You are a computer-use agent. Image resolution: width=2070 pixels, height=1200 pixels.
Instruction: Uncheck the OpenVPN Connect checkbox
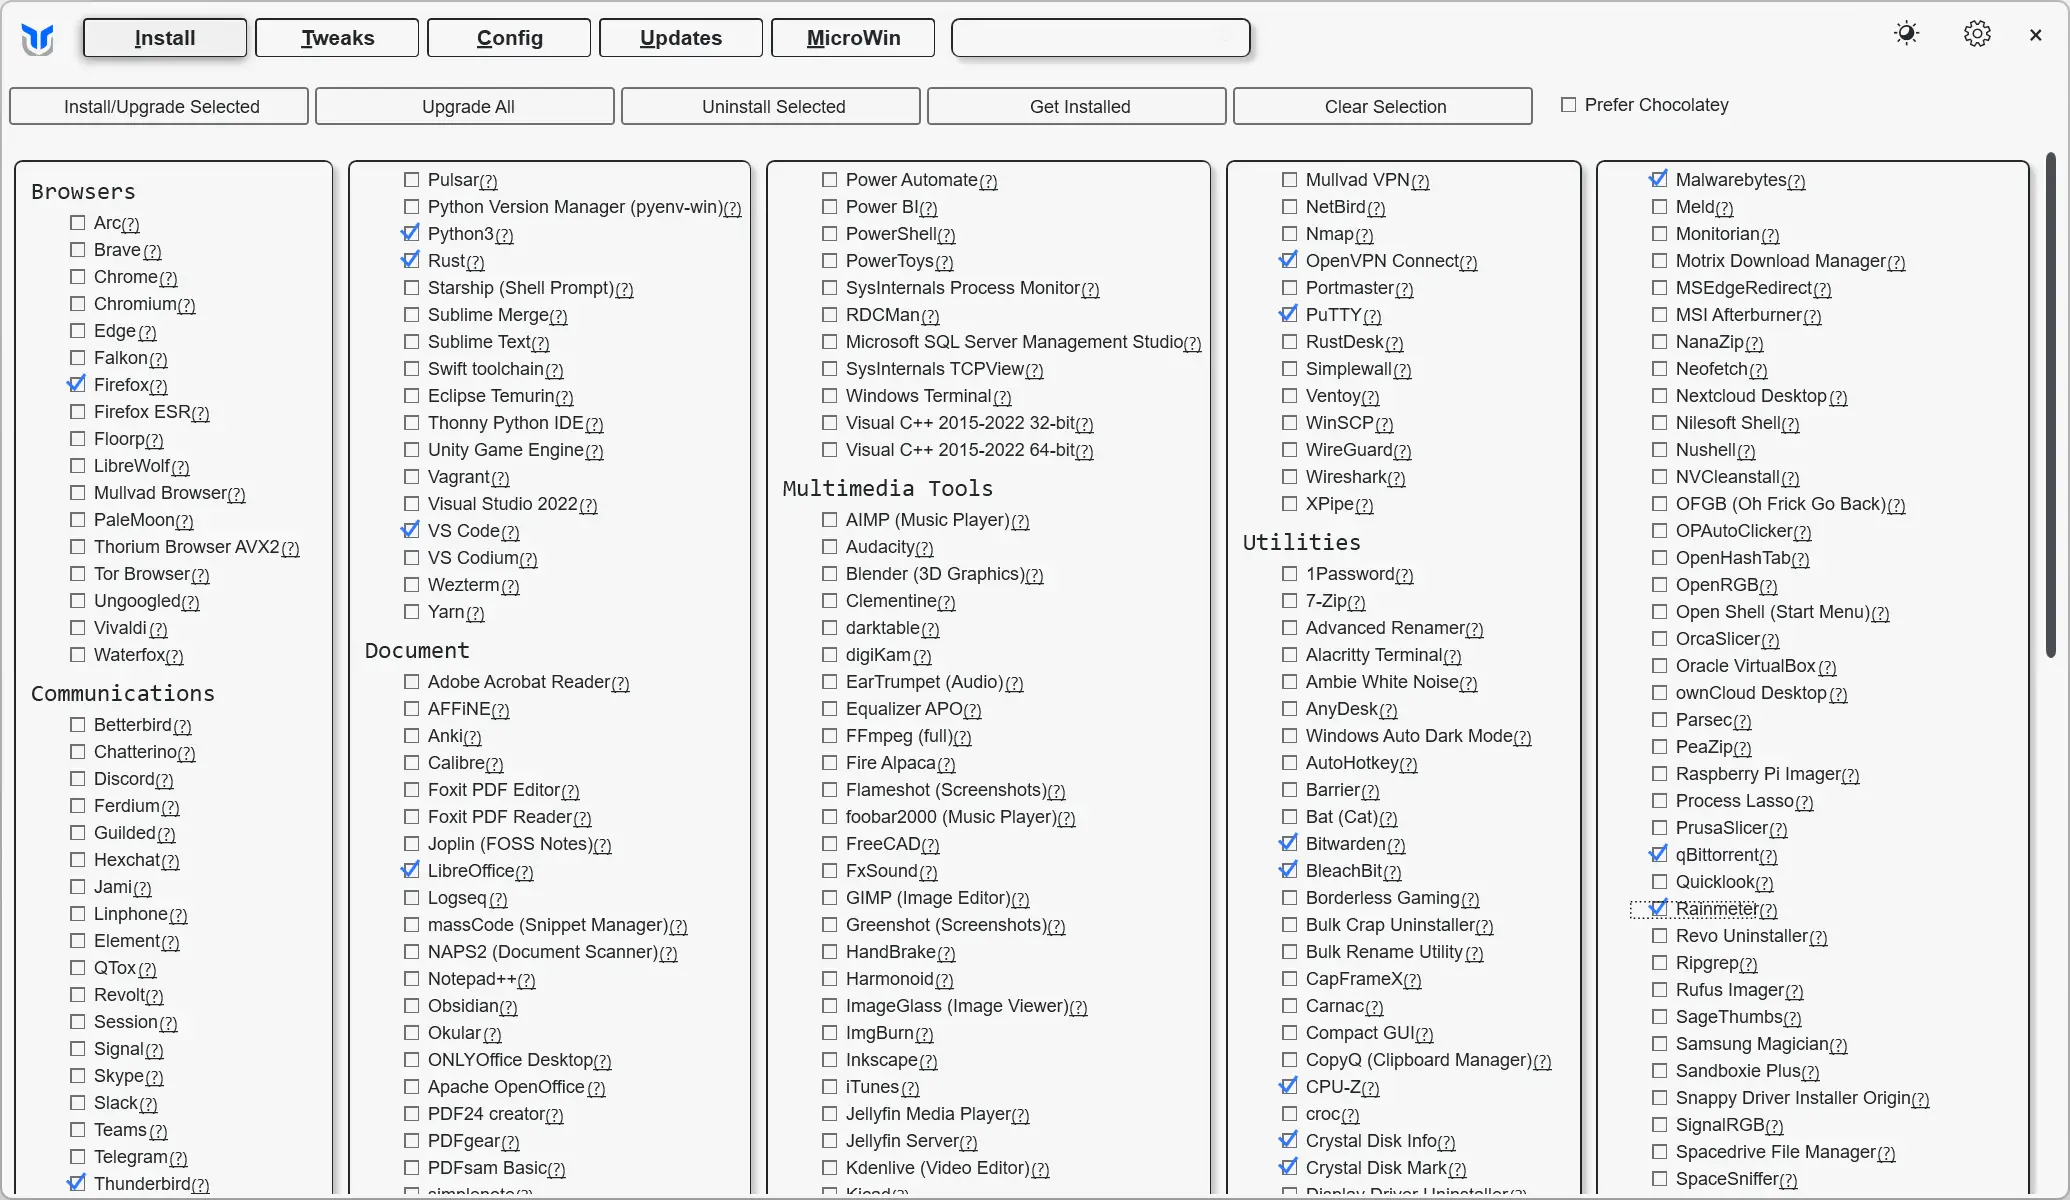coord(1289,260)
